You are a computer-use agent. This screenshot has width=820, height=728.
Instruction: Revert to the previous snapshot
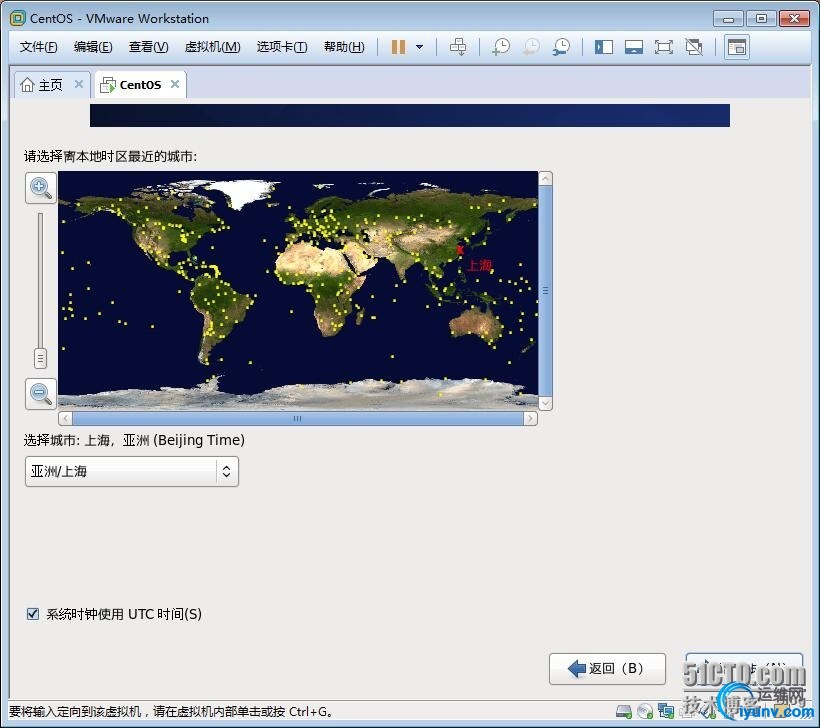click(x=531, y=47)
